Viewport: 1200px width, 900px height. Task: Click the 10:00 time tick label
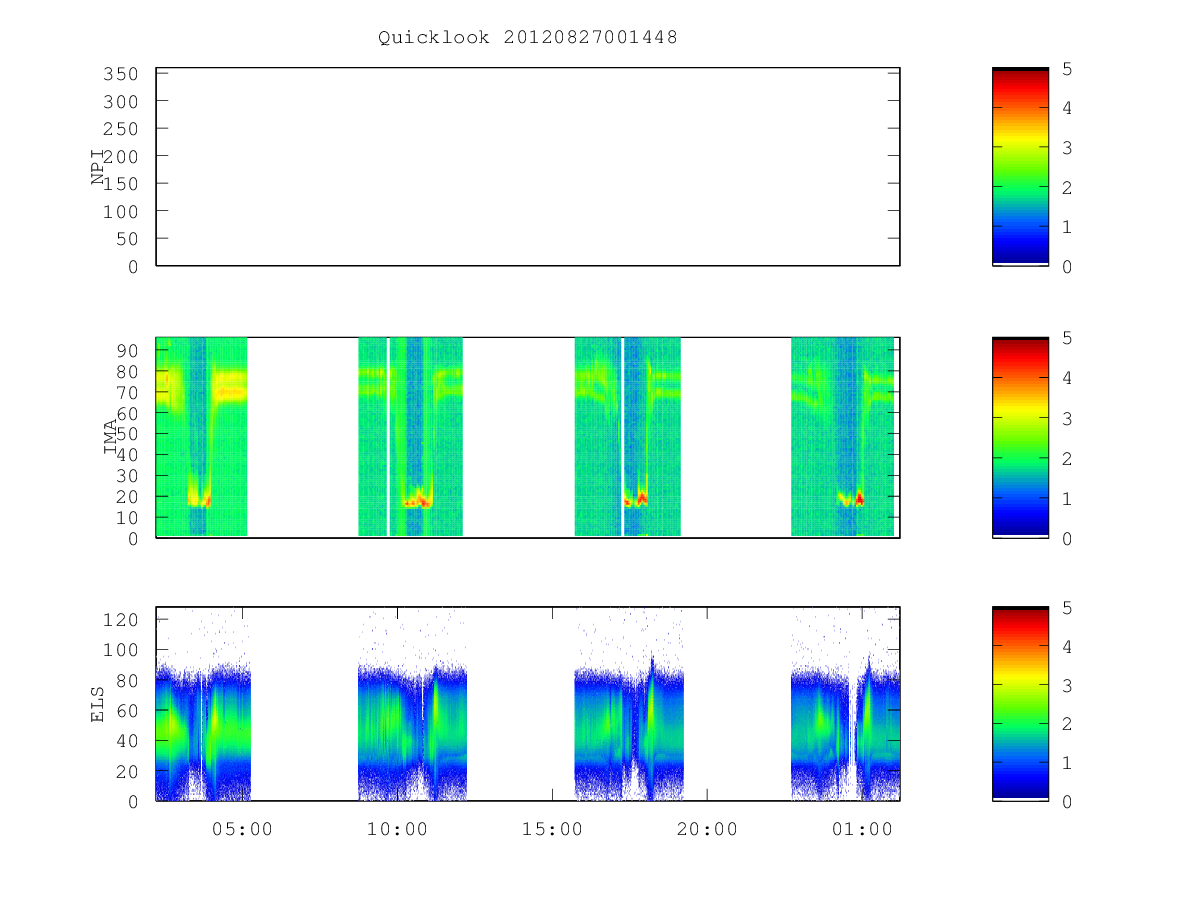pos(397,829)
